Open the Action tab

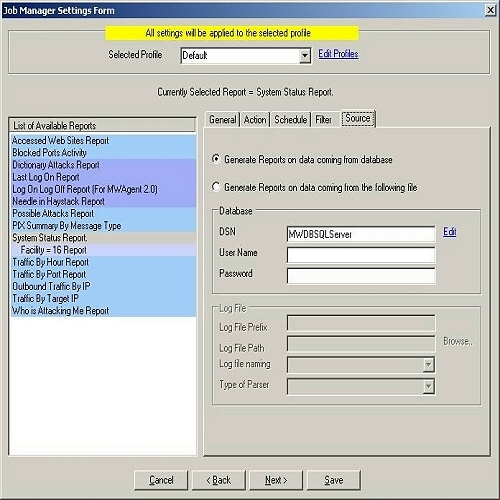click(x=255, y=119)
